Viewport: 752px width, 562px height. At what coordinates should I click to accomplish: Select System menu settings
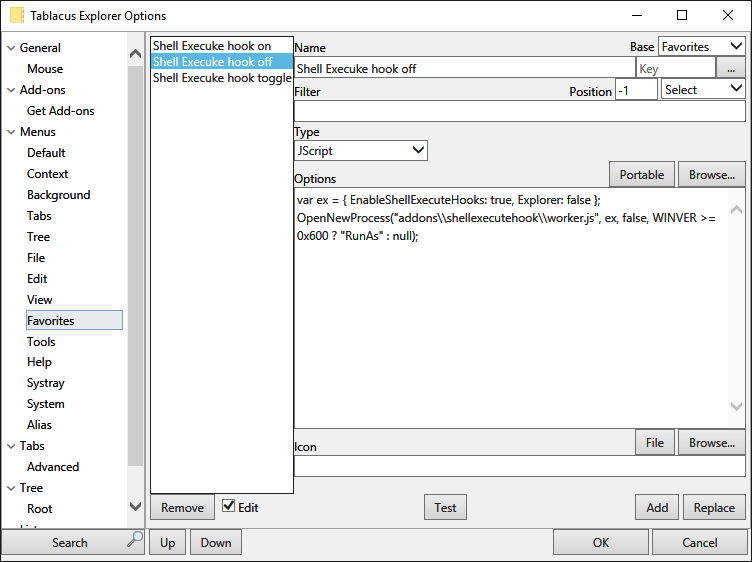(x=46, y=404)
